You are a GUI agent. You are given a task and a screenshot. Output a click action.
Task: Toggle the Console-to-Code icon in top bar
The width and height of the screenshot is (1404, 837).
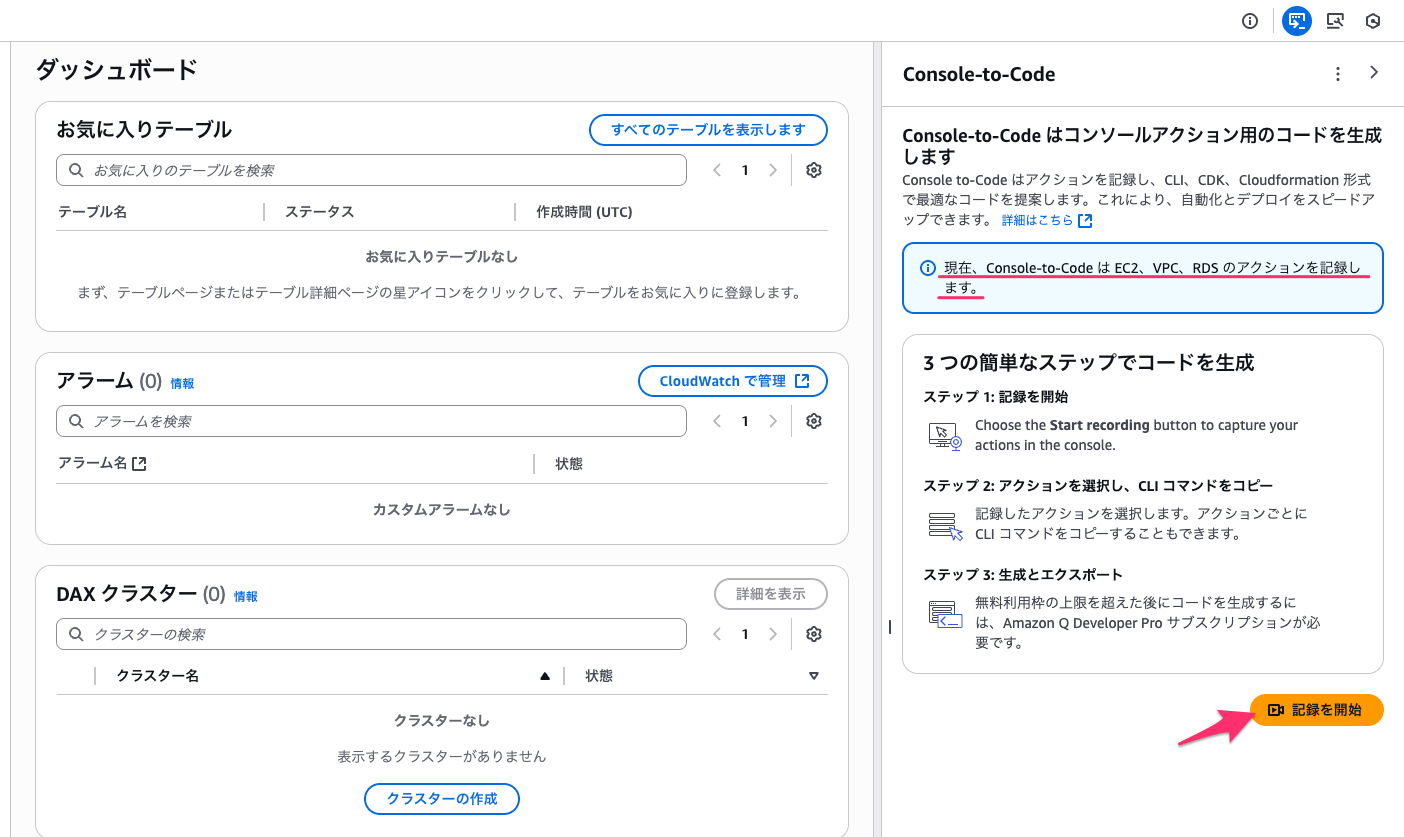point(1297,21)
